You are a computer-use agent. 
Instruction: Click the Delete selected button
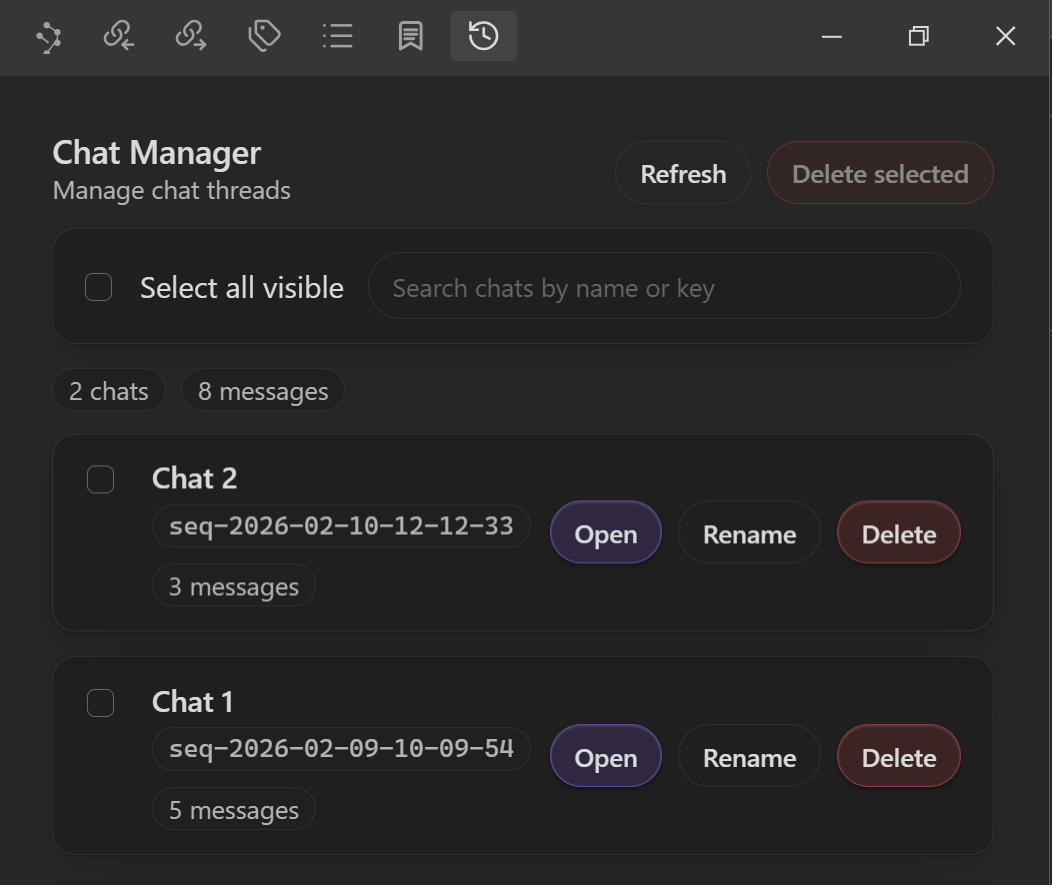click(x=880, y=174)
